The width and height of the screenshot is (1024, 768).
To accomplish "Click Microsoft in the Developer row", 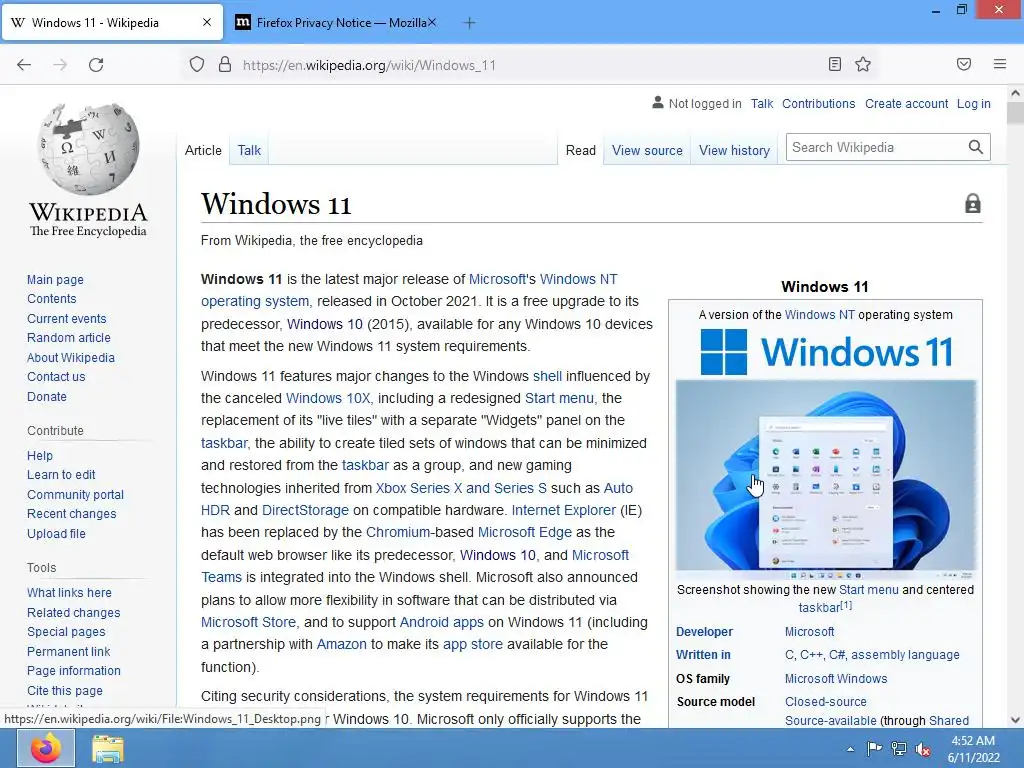I will click(809, 632).
